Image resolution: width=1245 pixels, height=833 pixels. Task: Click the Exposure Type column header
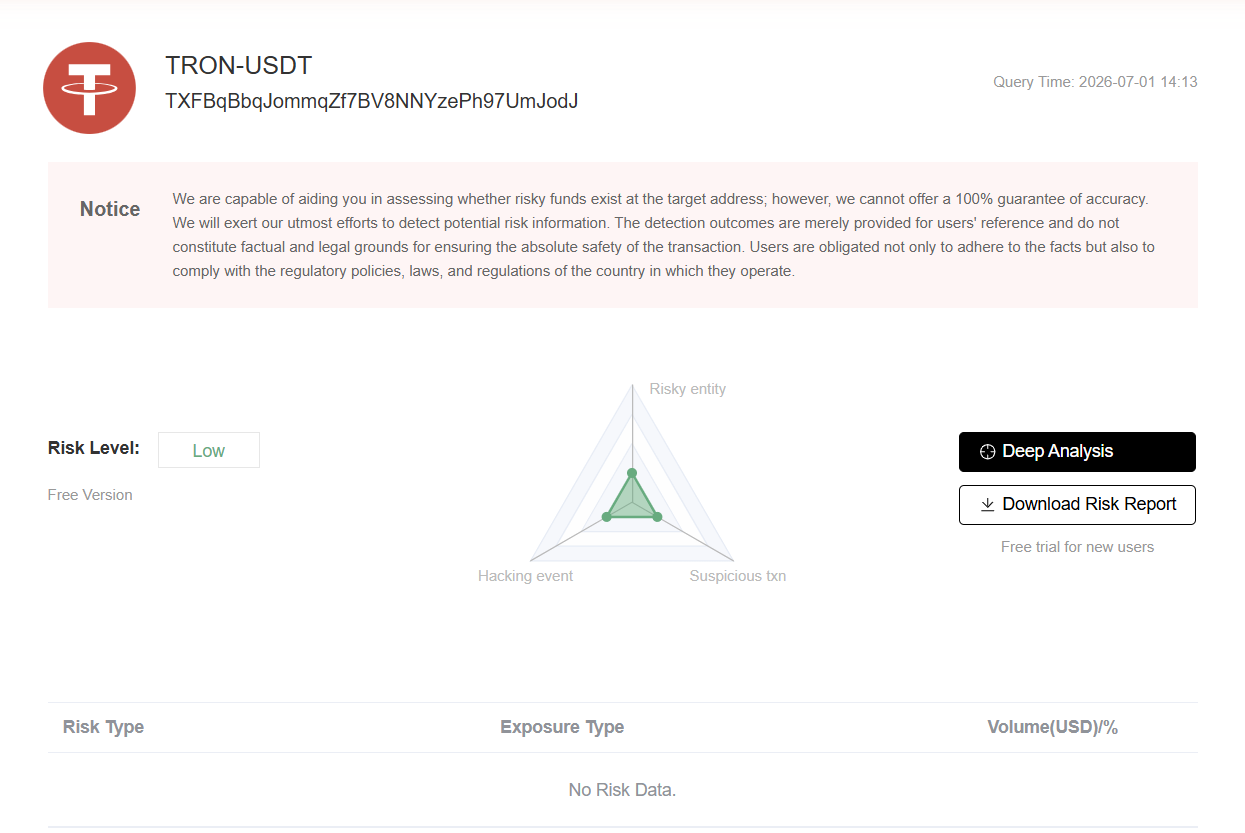(x=562, y=727)
